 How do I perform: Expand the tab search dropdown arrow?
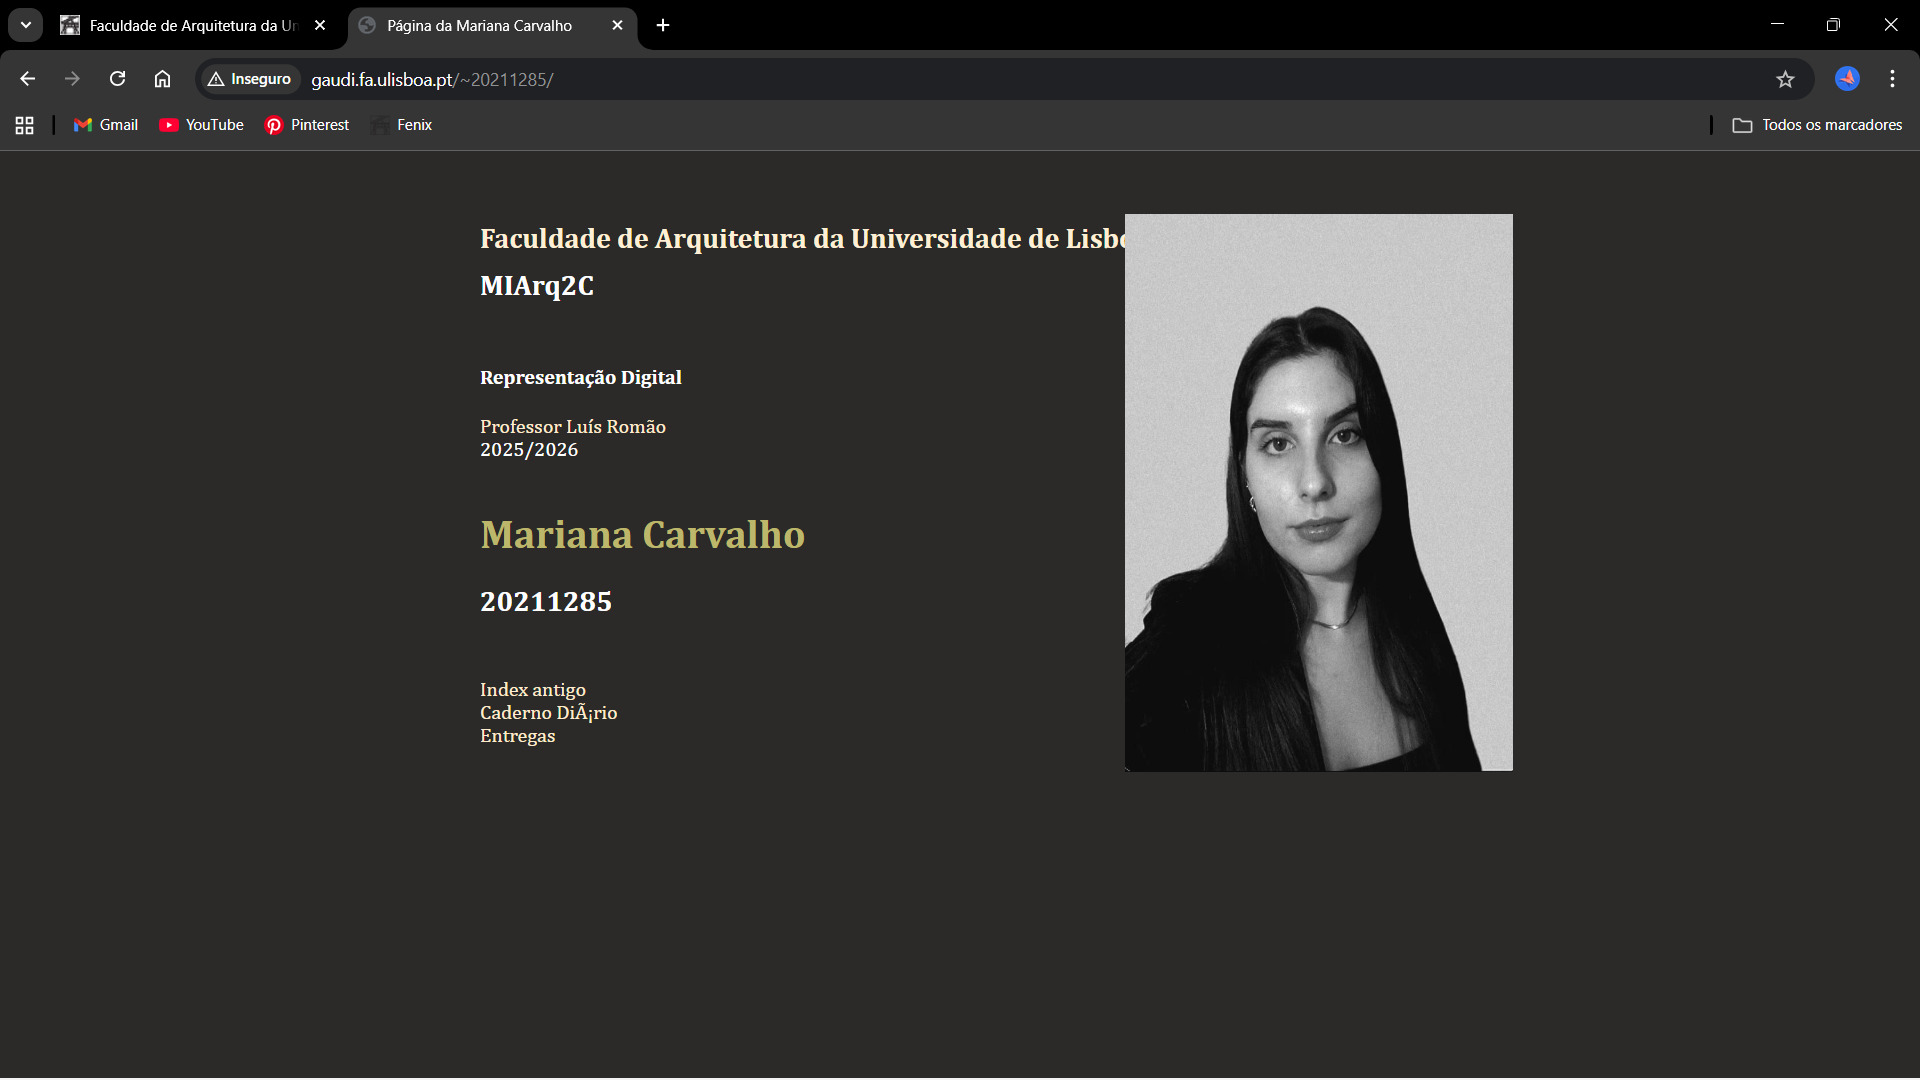click(x=26, y=25)
